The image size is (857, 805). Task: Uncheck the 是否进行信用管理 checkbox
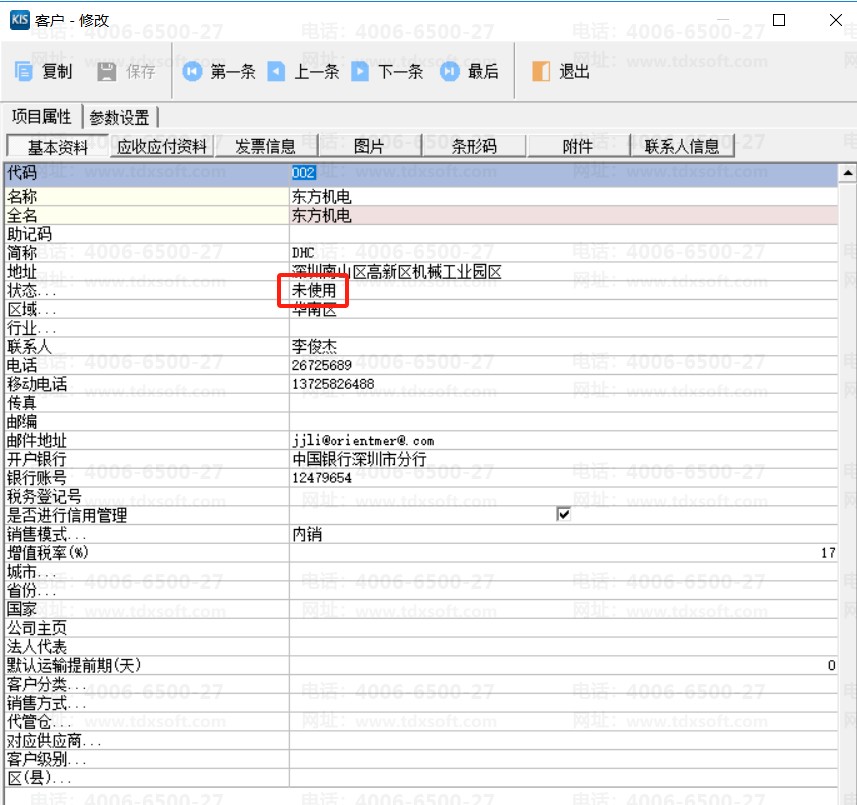(563, 513)
